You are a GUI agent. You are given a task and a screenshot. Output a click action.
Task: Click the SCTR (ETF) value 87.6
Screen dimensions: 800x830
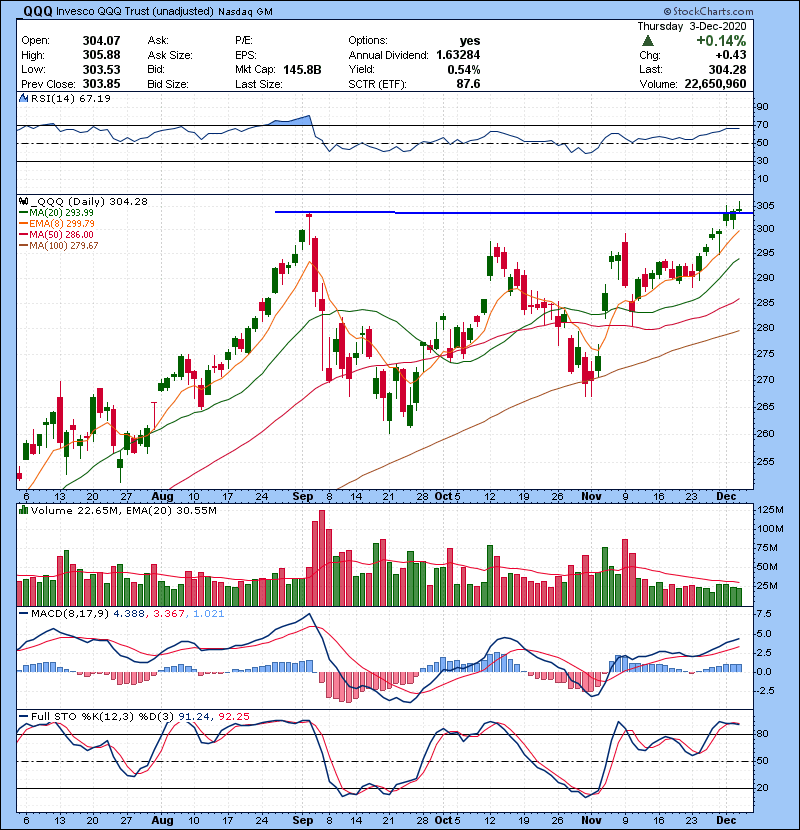click(x=469, y=84)
